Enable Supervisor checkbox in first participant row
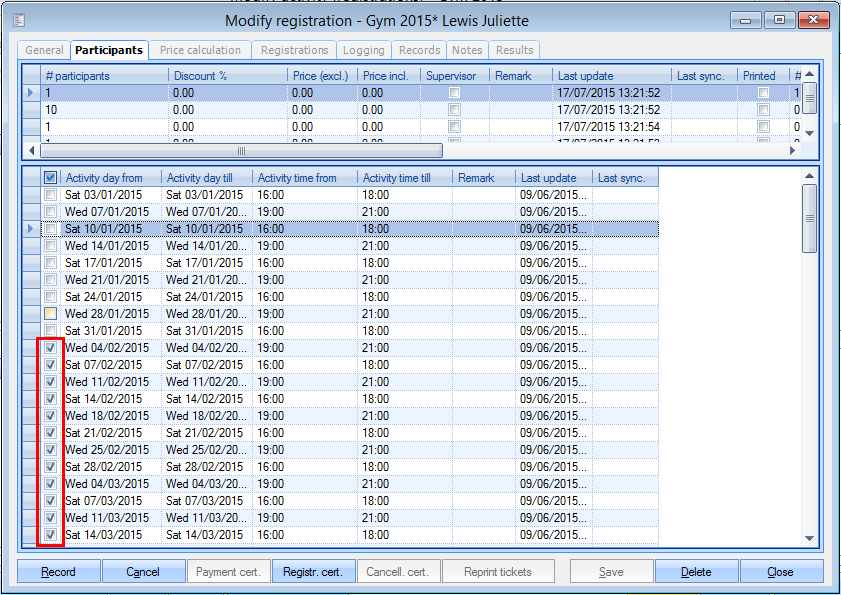This screenshot has width=841, height=595. pyautogui.click(x=454, y=93)
